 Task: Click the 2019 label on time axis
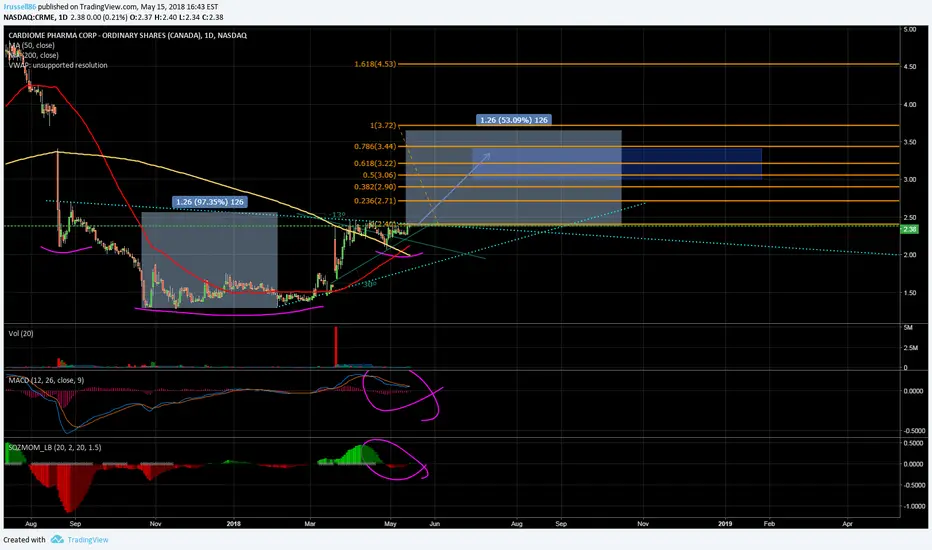(x=725, y=524)
